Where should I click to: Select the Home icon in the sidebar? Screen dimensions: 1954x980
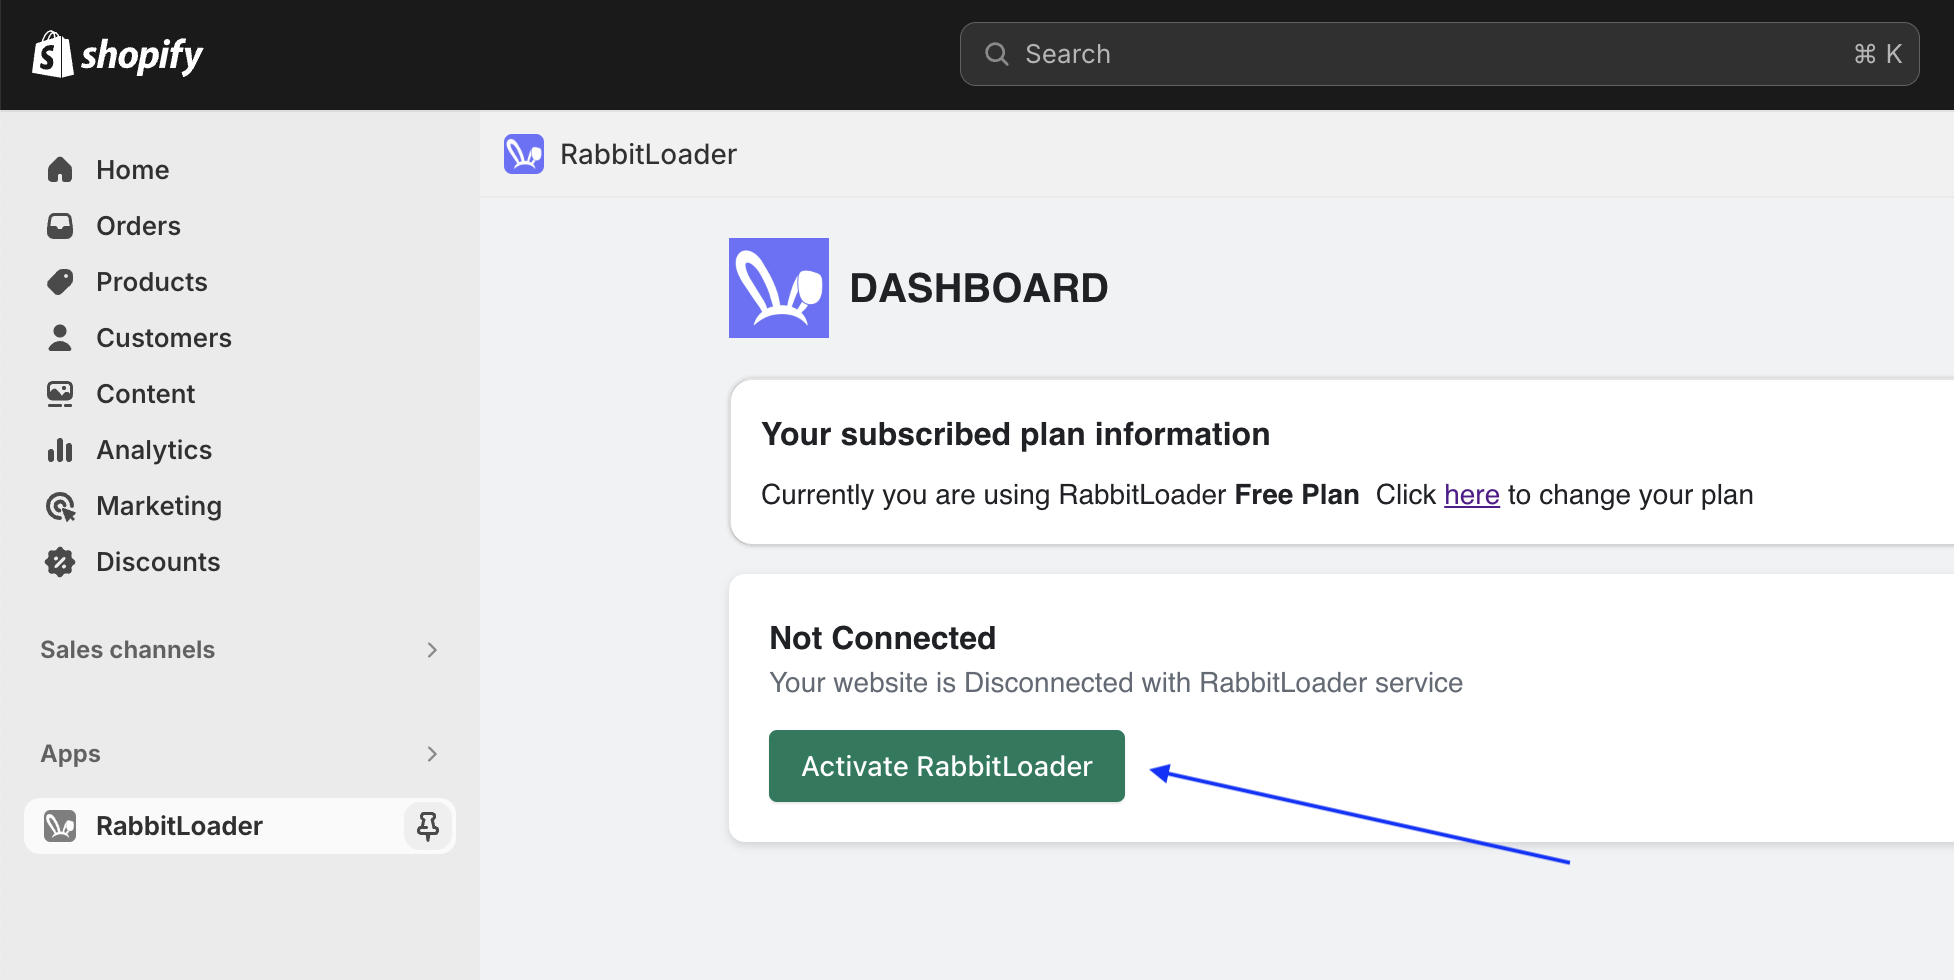pyautogui.click(x=60, y=169)
